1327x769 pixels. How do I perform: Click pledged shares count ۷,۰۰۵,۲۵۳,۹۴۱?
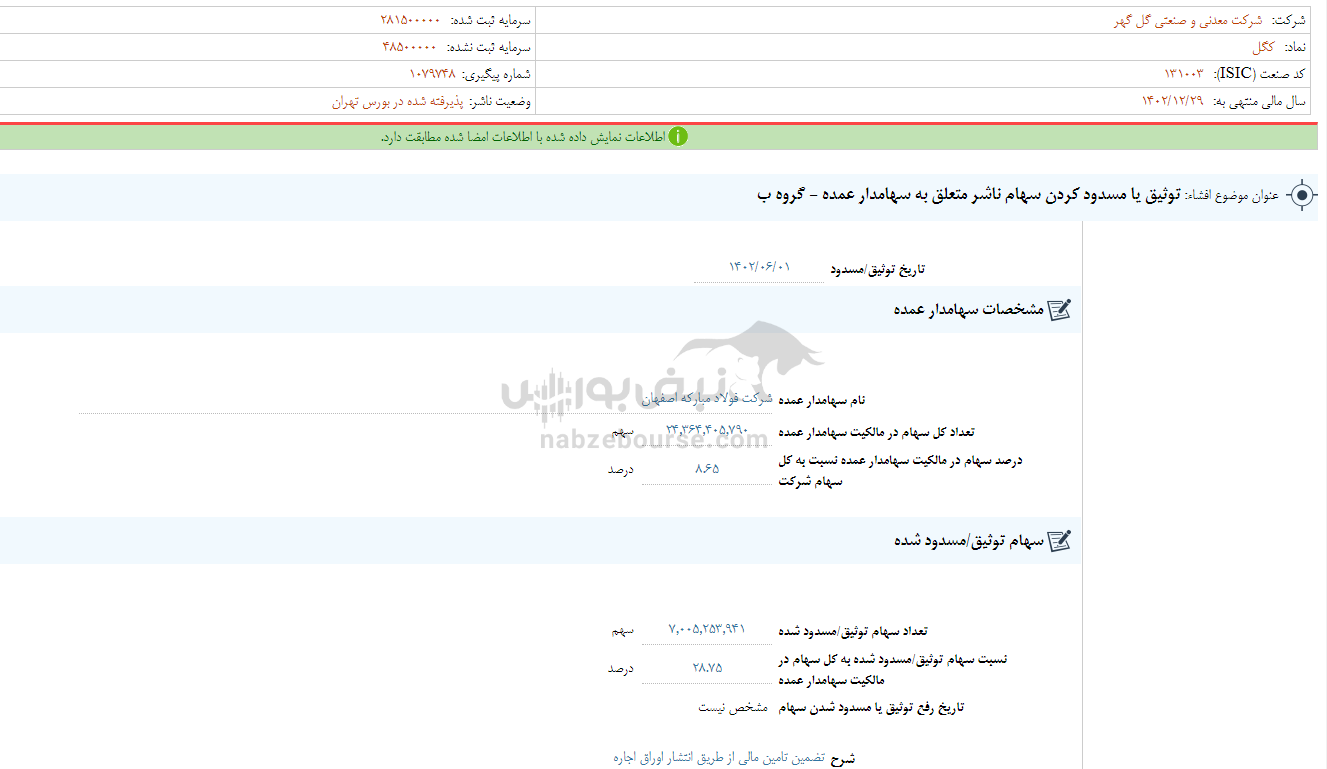[x=707, y=629]
